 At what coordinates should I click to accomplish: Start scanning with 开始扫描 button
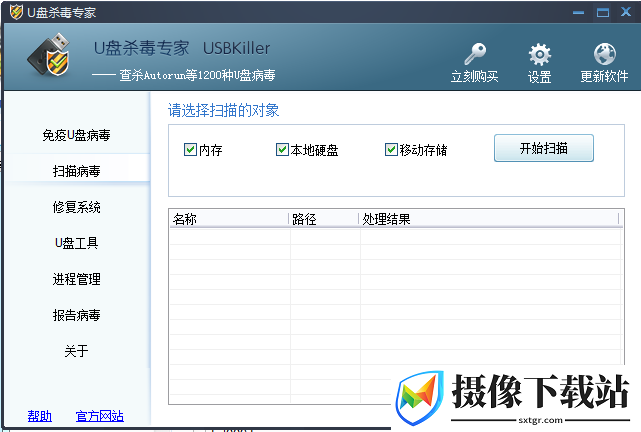click(x=544, y=148)
